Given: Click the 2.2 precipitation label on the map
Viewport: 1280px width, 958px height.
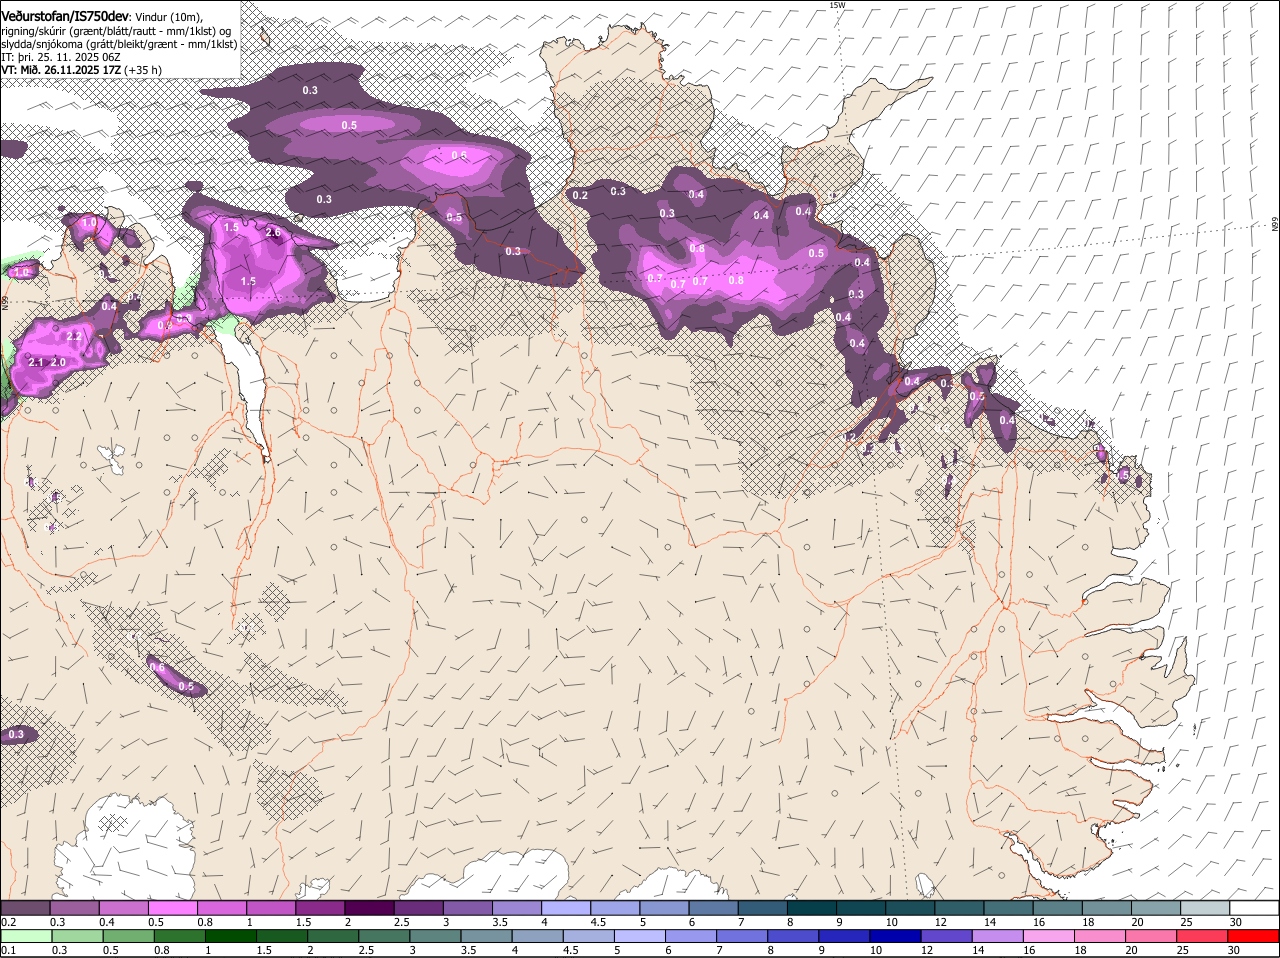Looking at the screenshot, I should (73, 337).
